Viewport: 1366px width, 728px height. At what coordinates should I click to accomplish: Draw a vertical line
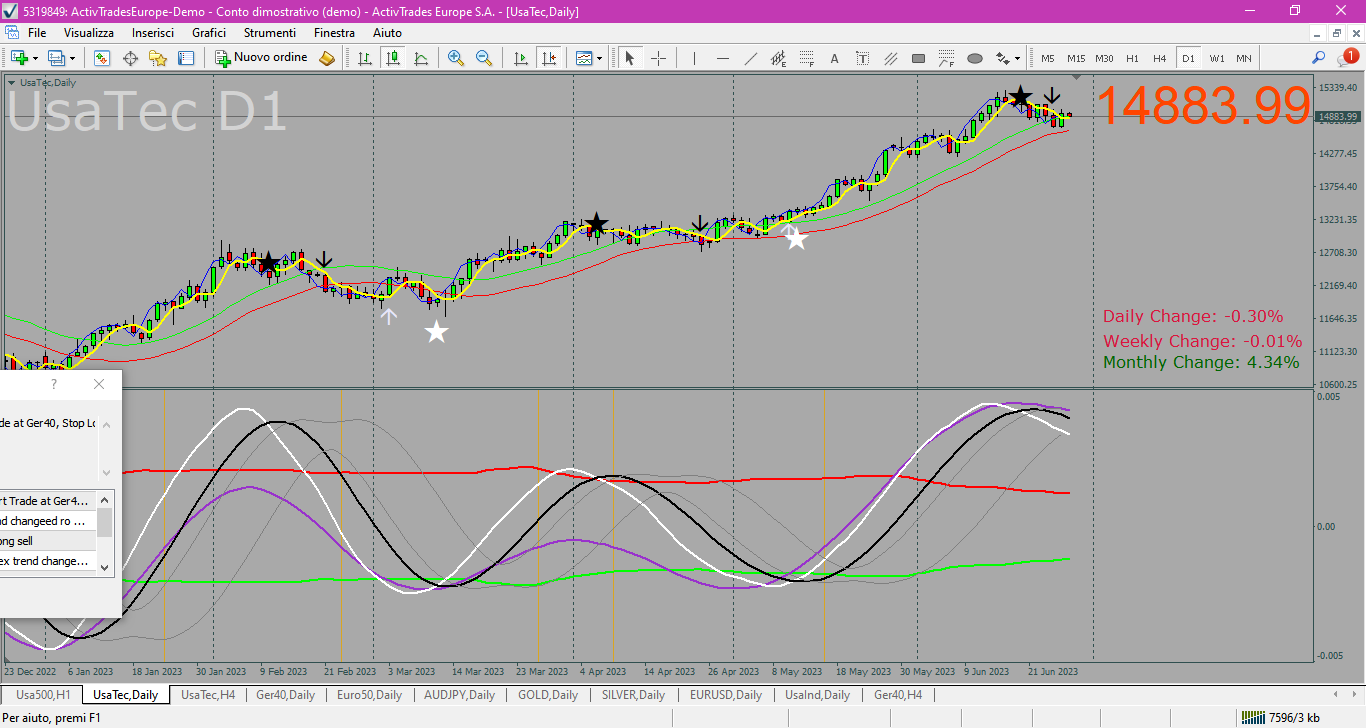[694, 58]
